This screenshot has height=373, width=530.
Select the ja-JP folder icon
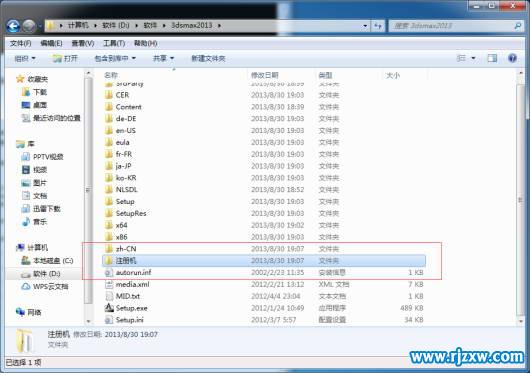109,166
